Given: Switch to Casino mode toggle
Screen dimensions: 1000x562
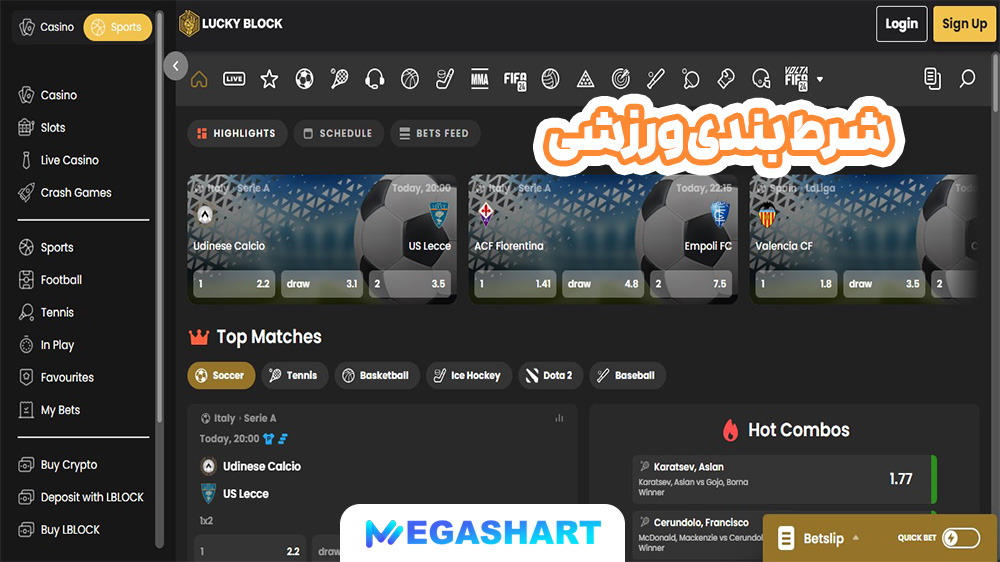Looking at the screenshot, I should pyautogui.click(x=47, y=27).
